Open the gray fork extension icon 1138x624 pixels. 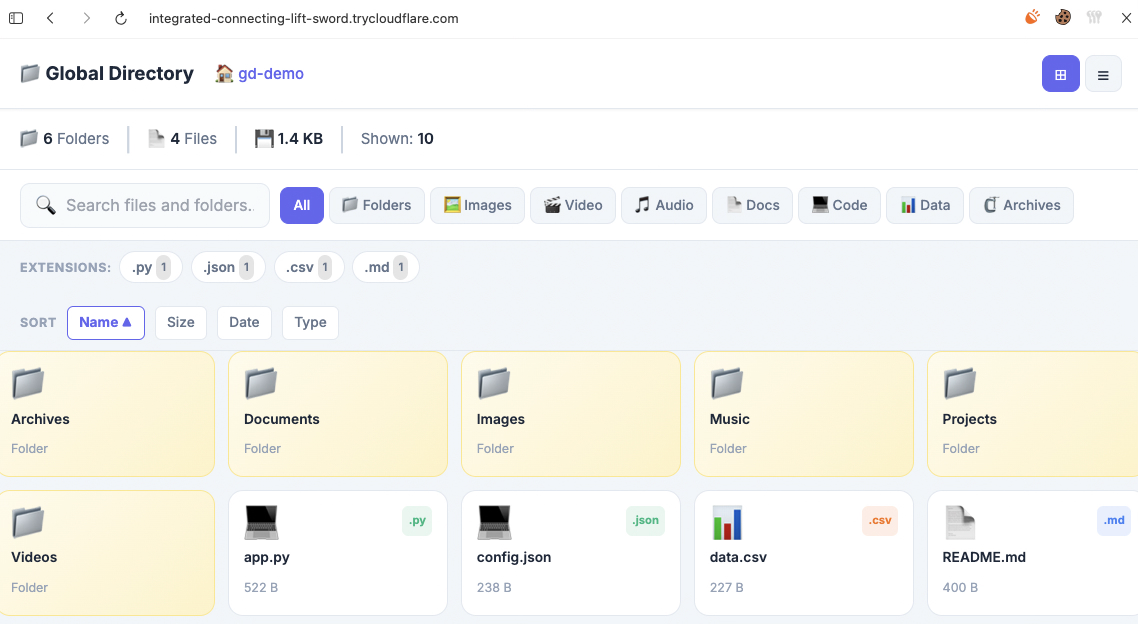(1094, 17)
